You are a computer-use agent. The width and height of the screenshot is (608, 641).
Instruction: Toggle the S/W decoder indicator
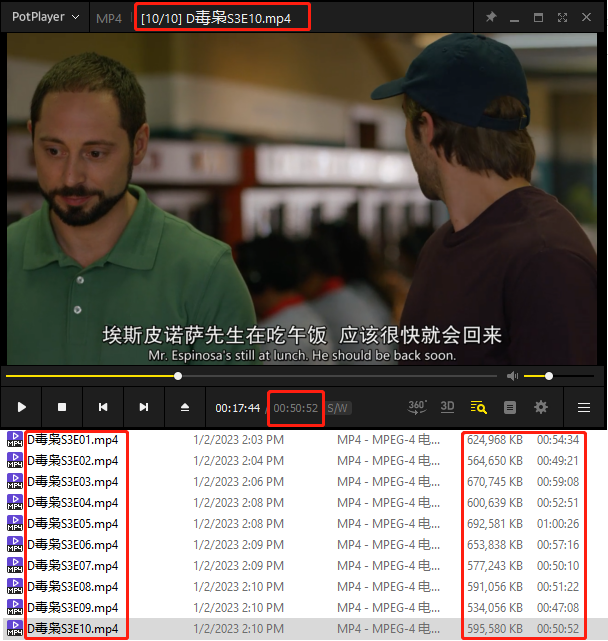(338, 408)
